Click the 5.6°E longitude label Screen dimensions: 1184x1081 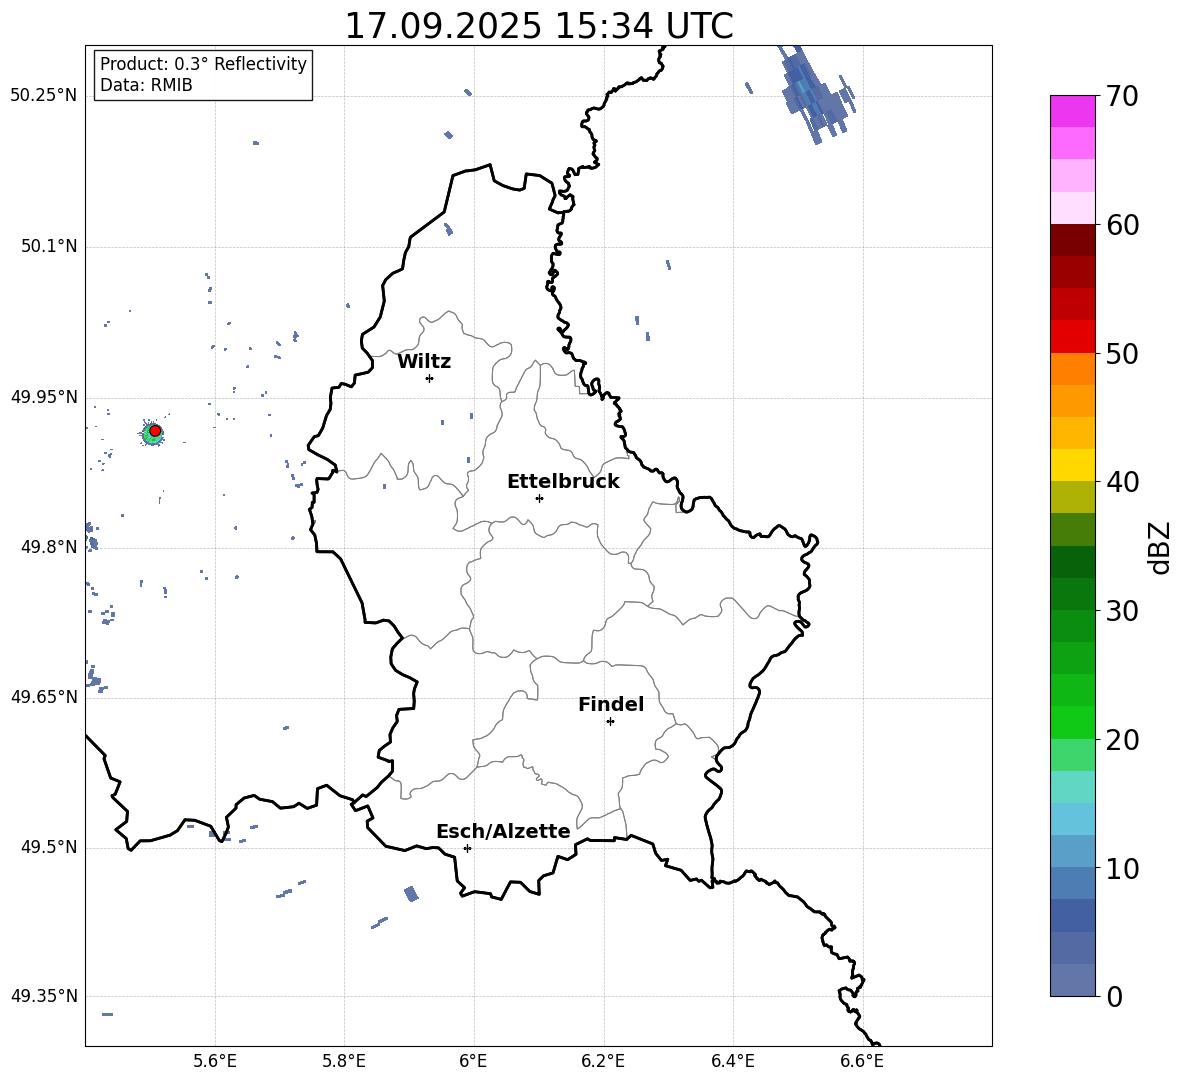pos(215,1061)
